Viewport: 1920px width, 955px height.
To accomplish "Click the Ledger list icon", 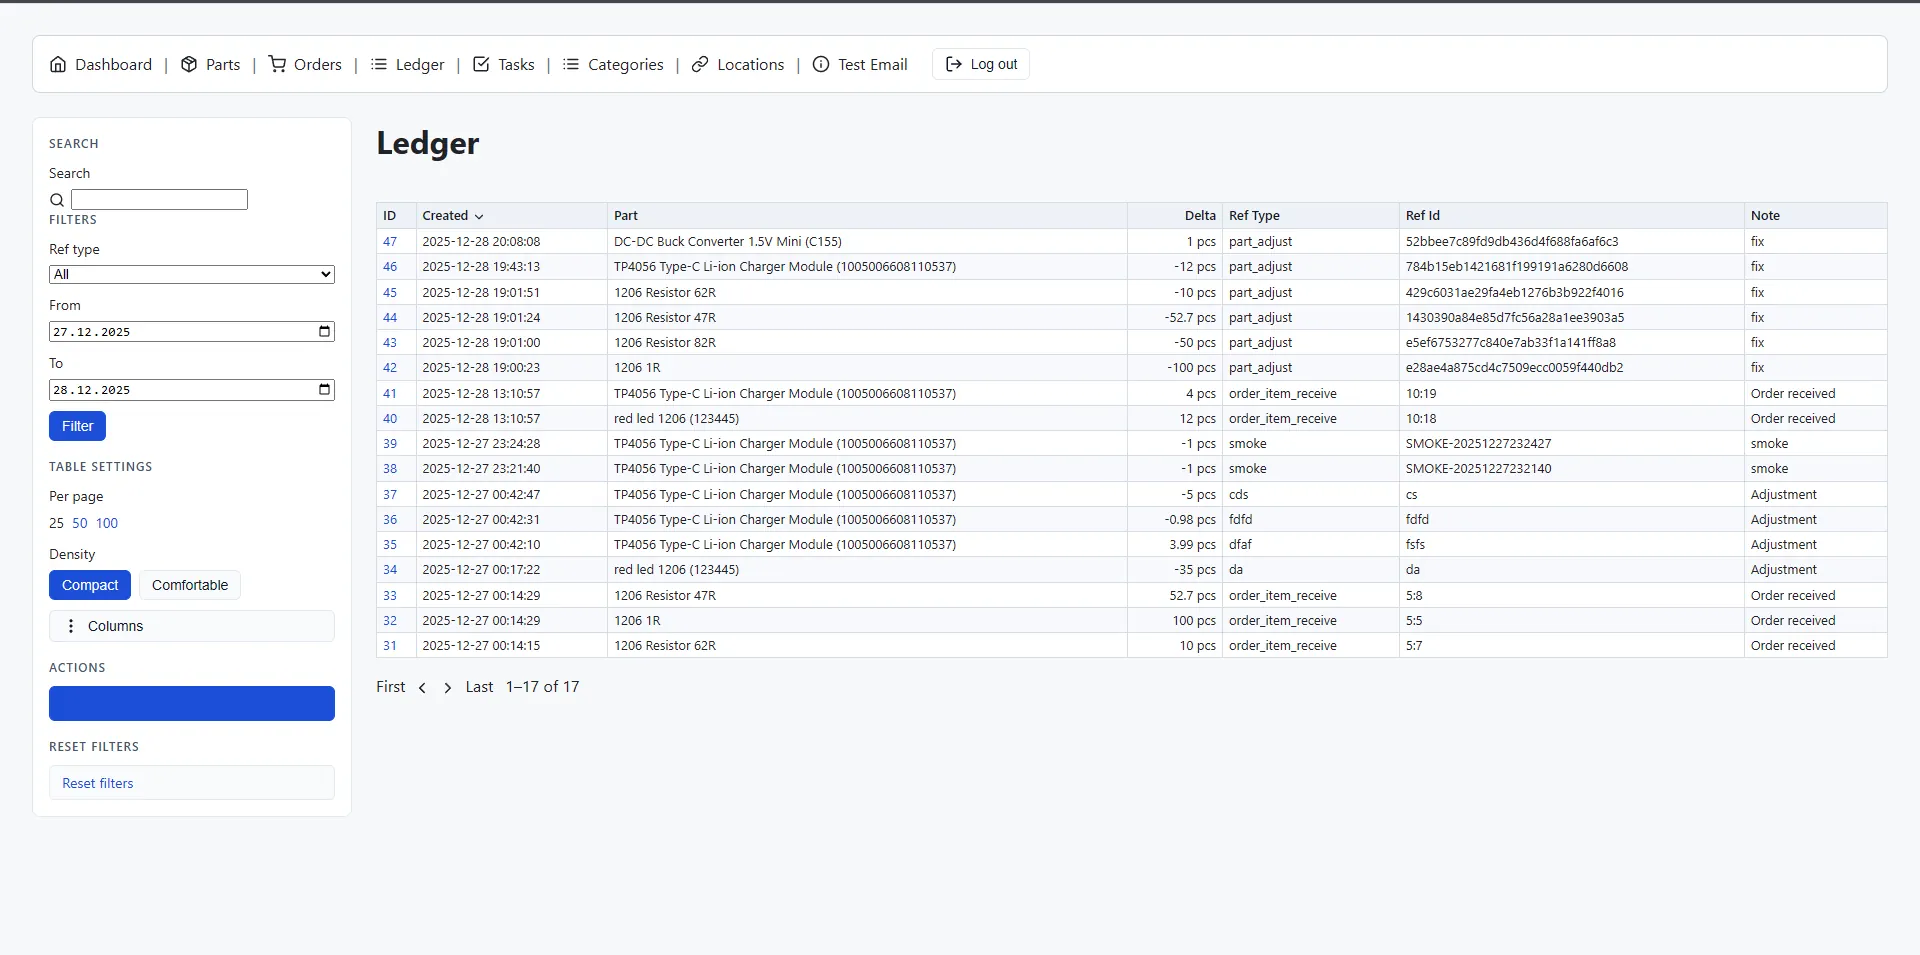I will [379, 64].
